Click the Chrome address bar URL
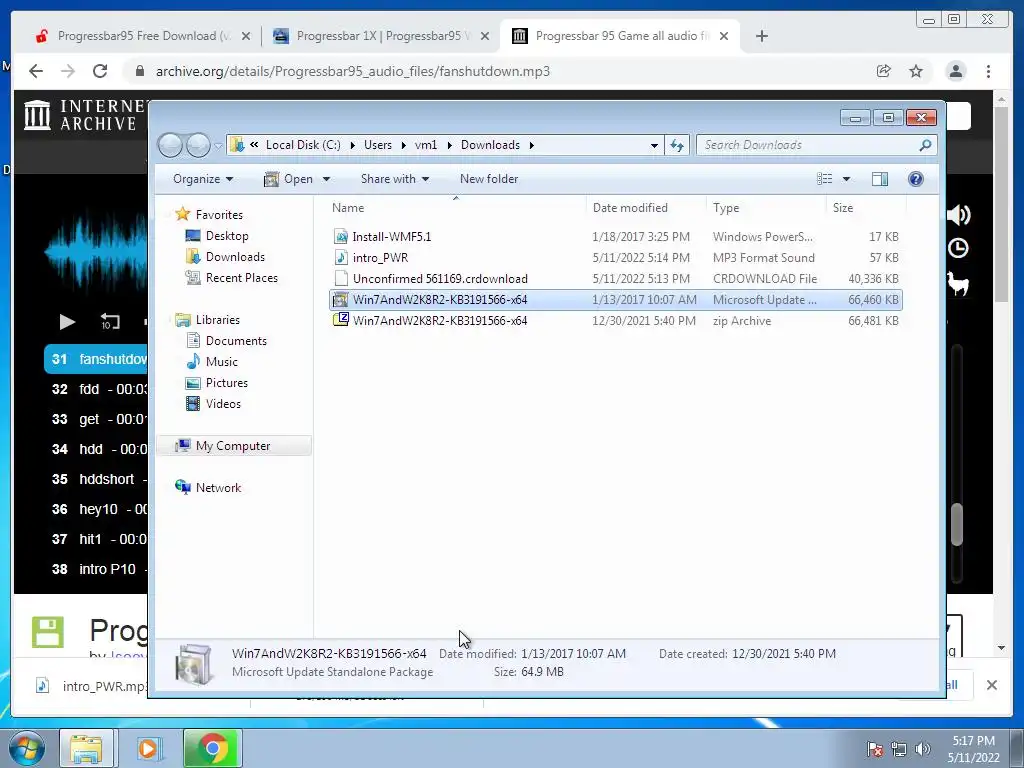The image size is (1024, 768). click(x=353, y=71)
